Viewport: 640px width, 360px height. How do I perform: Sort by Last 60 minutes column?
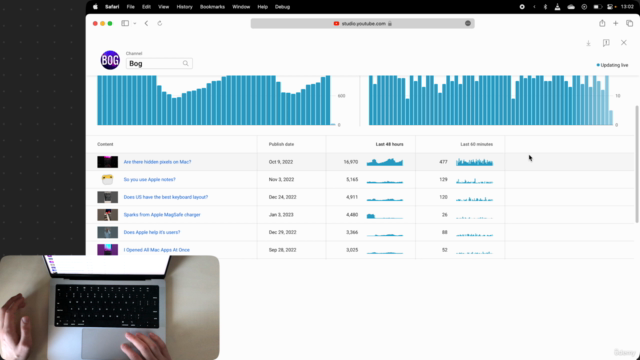[x=476, y=144]
